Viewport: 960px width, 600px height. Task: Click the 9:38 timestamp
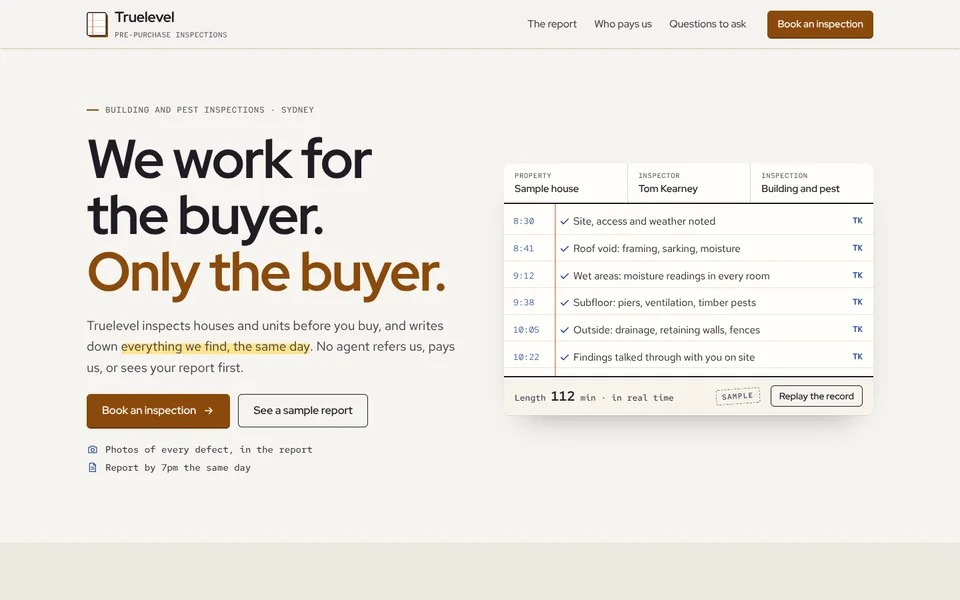tap(523, 302)
